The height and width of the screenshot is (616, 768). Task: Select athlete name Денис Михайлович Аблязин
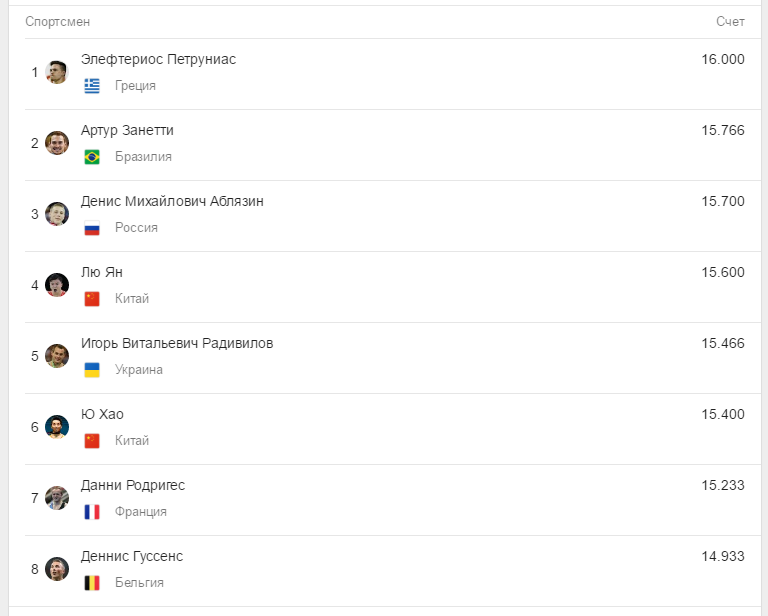pos(172,201)
